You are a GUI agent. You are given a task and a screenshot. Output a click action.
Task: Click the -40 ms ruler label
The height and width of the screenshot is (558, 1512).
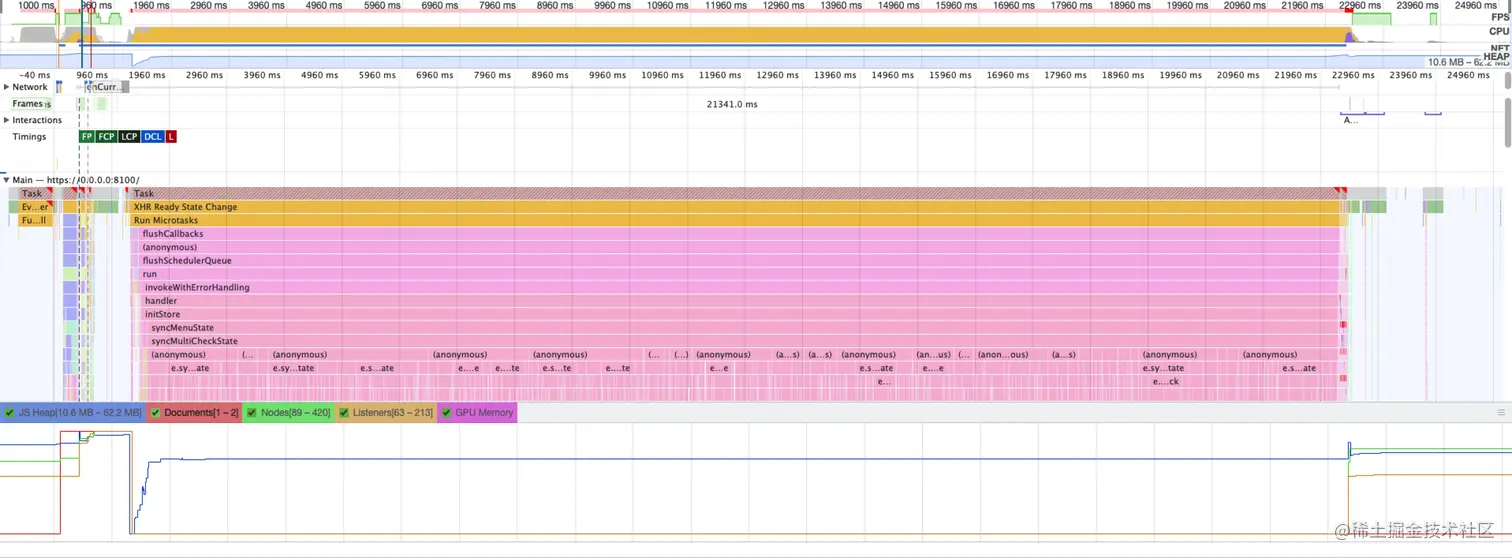click(x=34, y=75)
